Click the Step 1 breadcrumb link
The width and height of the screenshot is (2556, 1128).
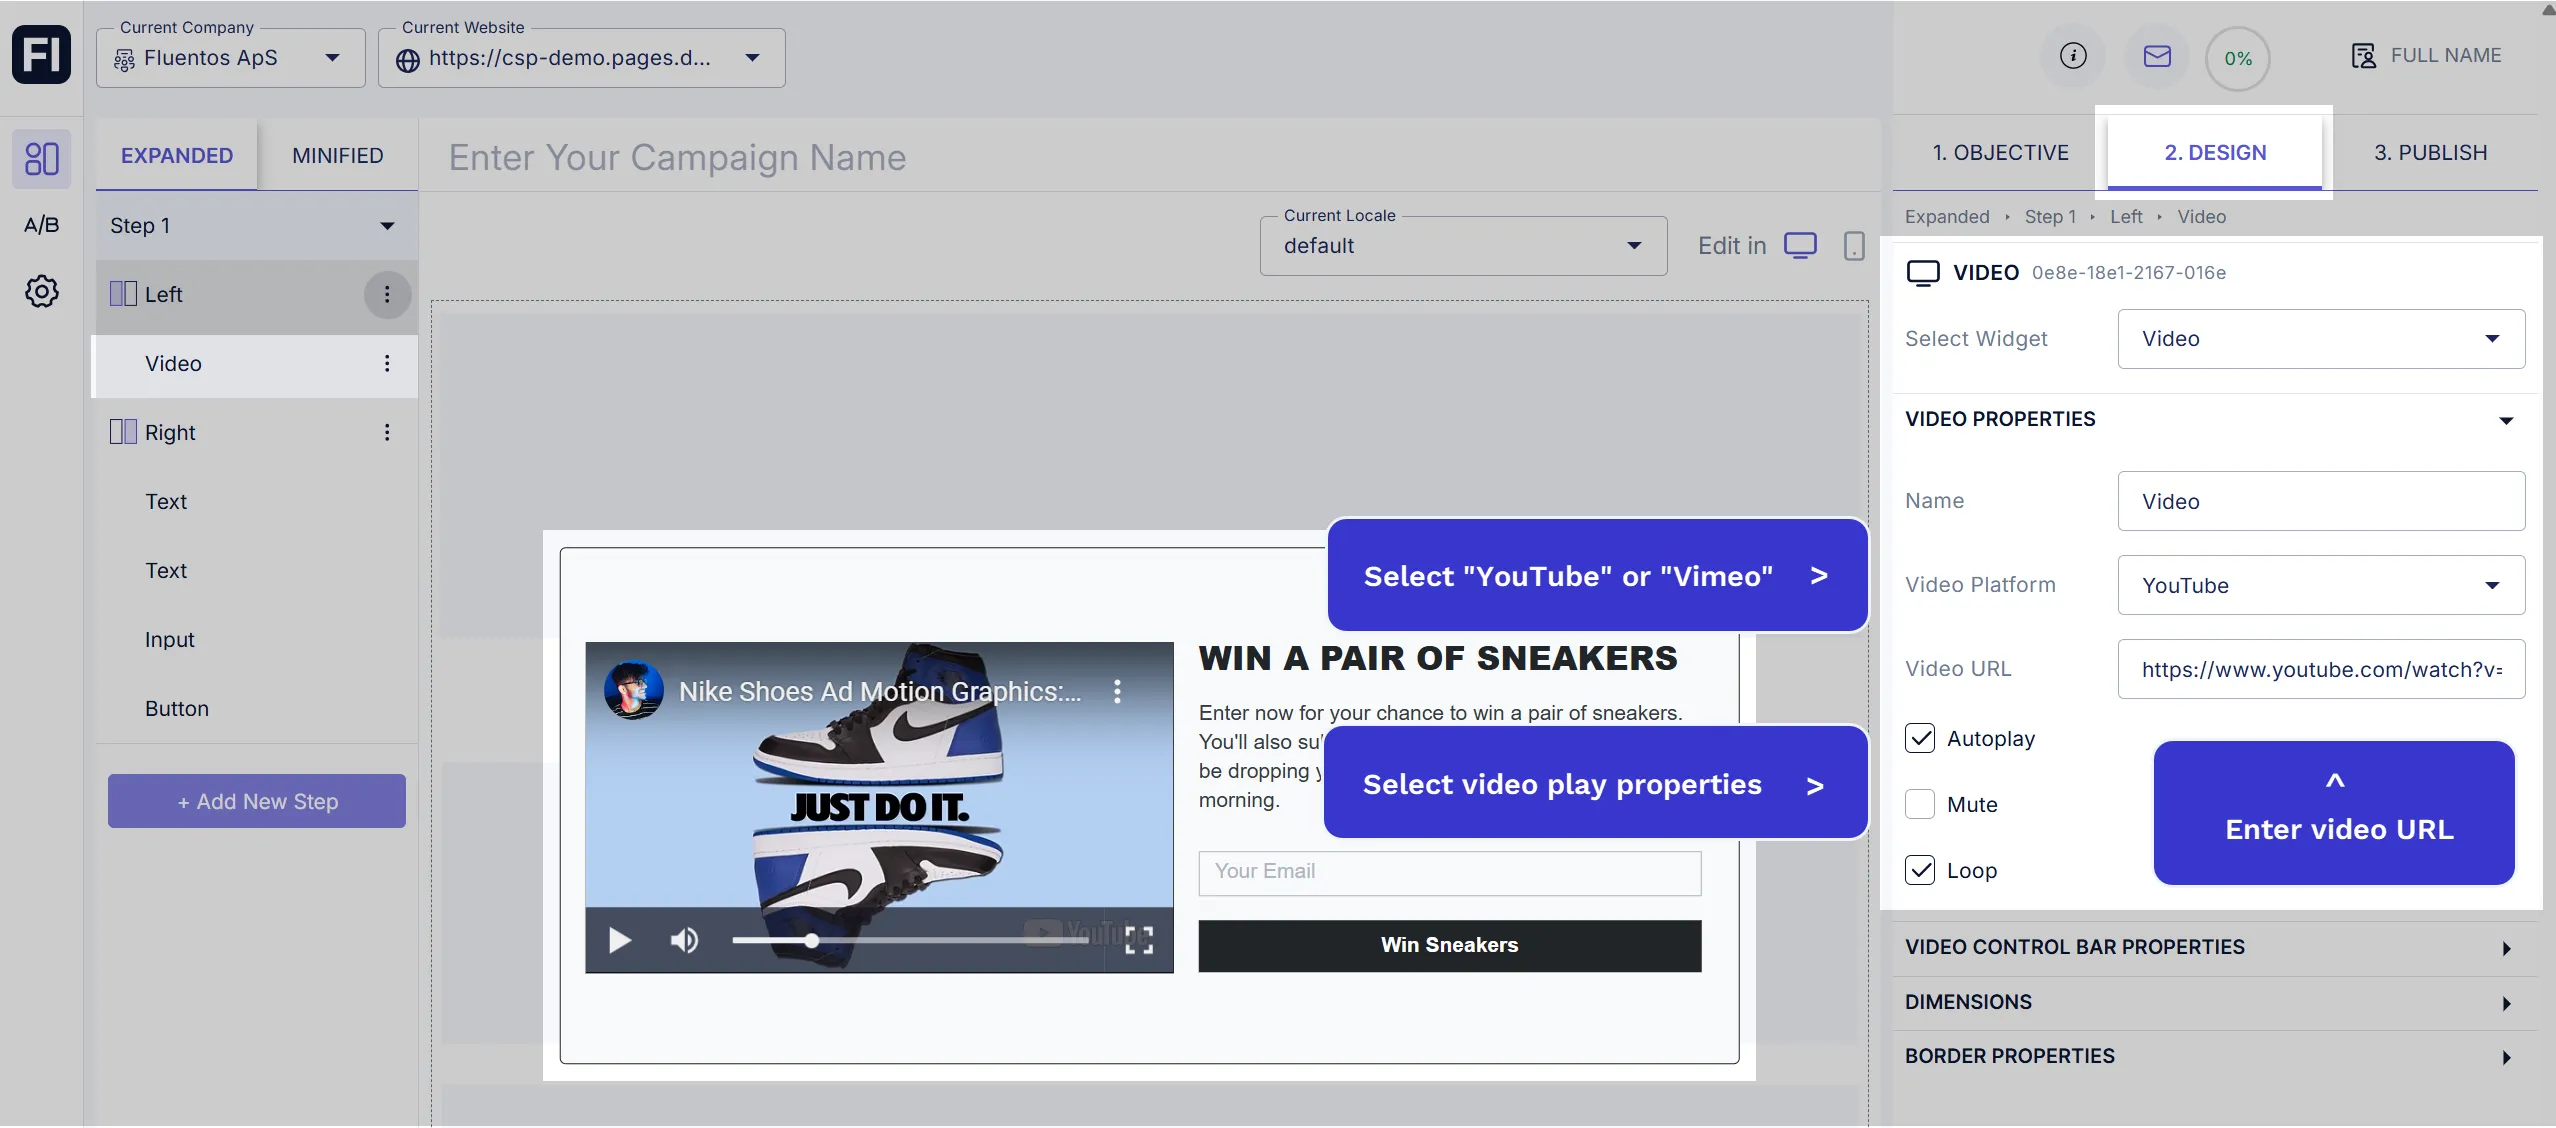click(x=2050, y=217)
